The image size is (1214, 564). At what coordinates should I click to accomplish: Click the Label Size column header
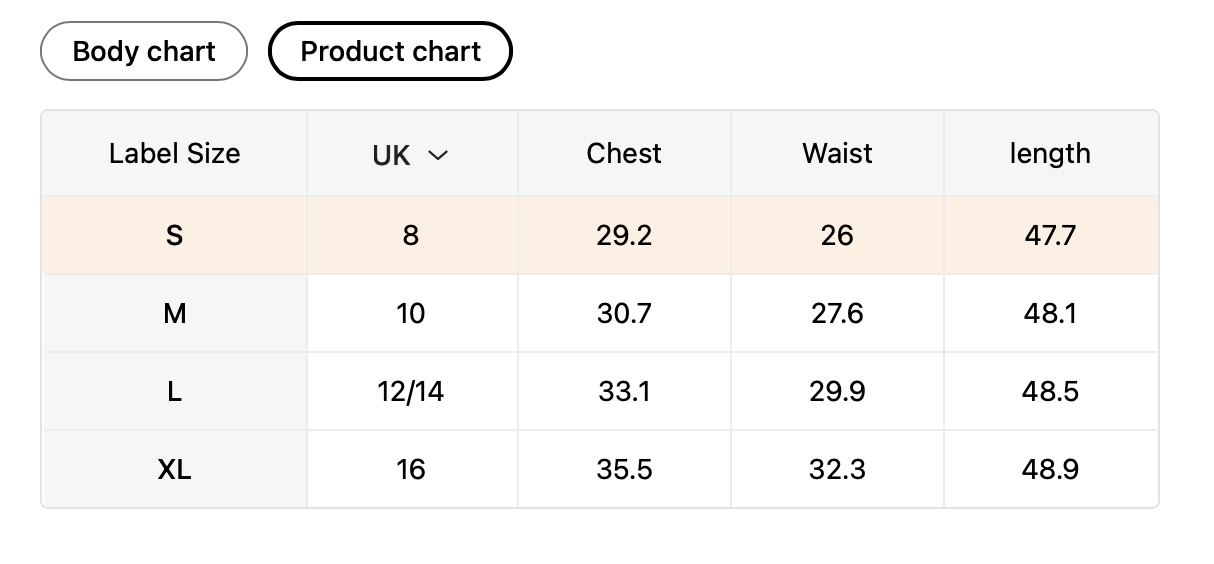[174, 154]
